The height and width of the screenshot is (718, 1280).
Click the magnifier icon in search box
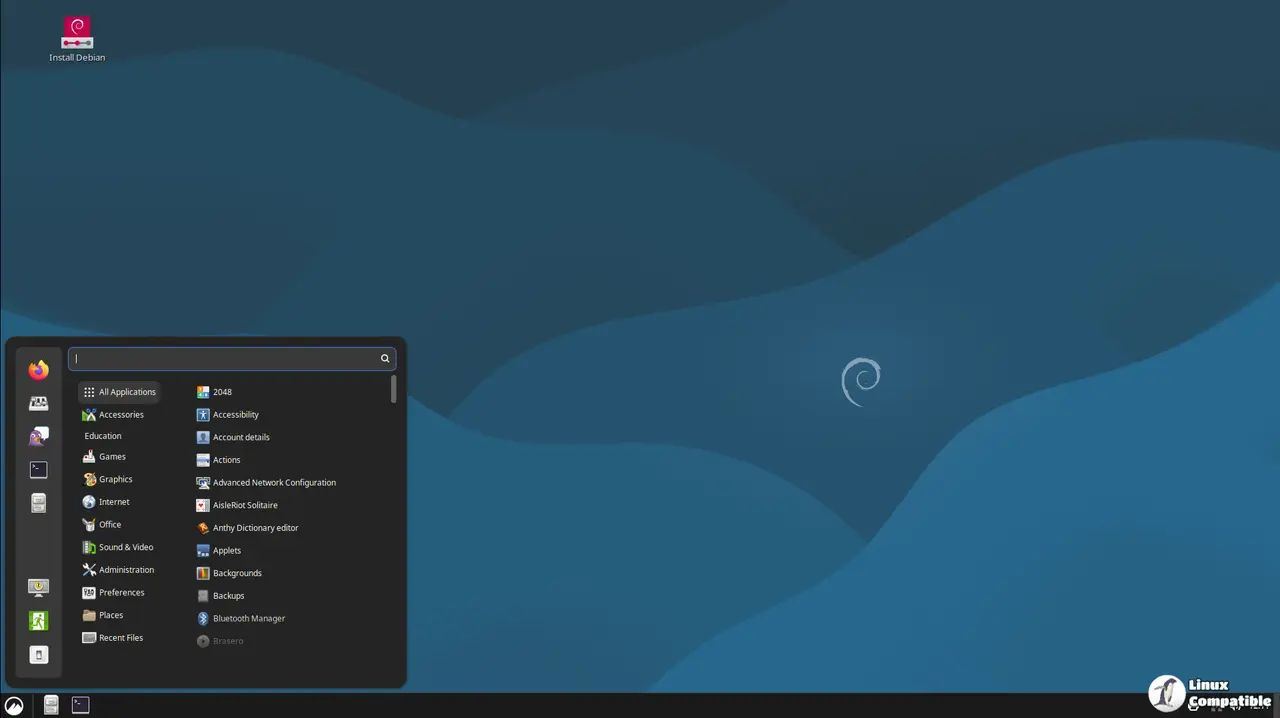point(384,358)
